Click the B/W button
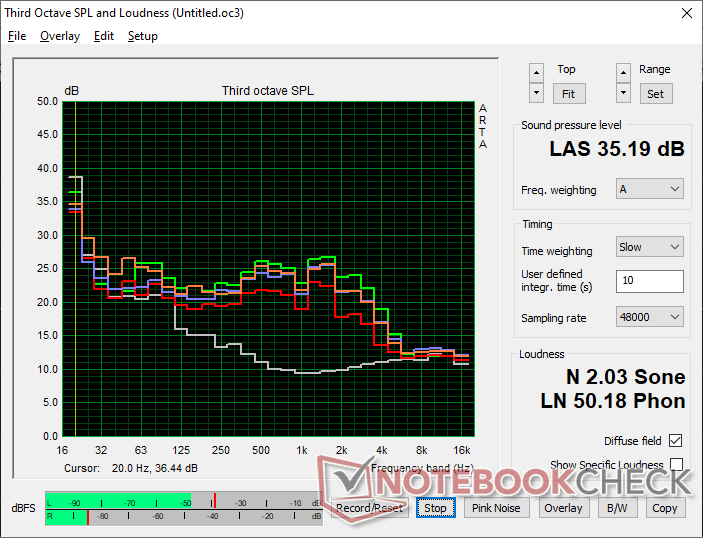The height and width of the screenshot is (538, 703). click(x=617, y=508)
